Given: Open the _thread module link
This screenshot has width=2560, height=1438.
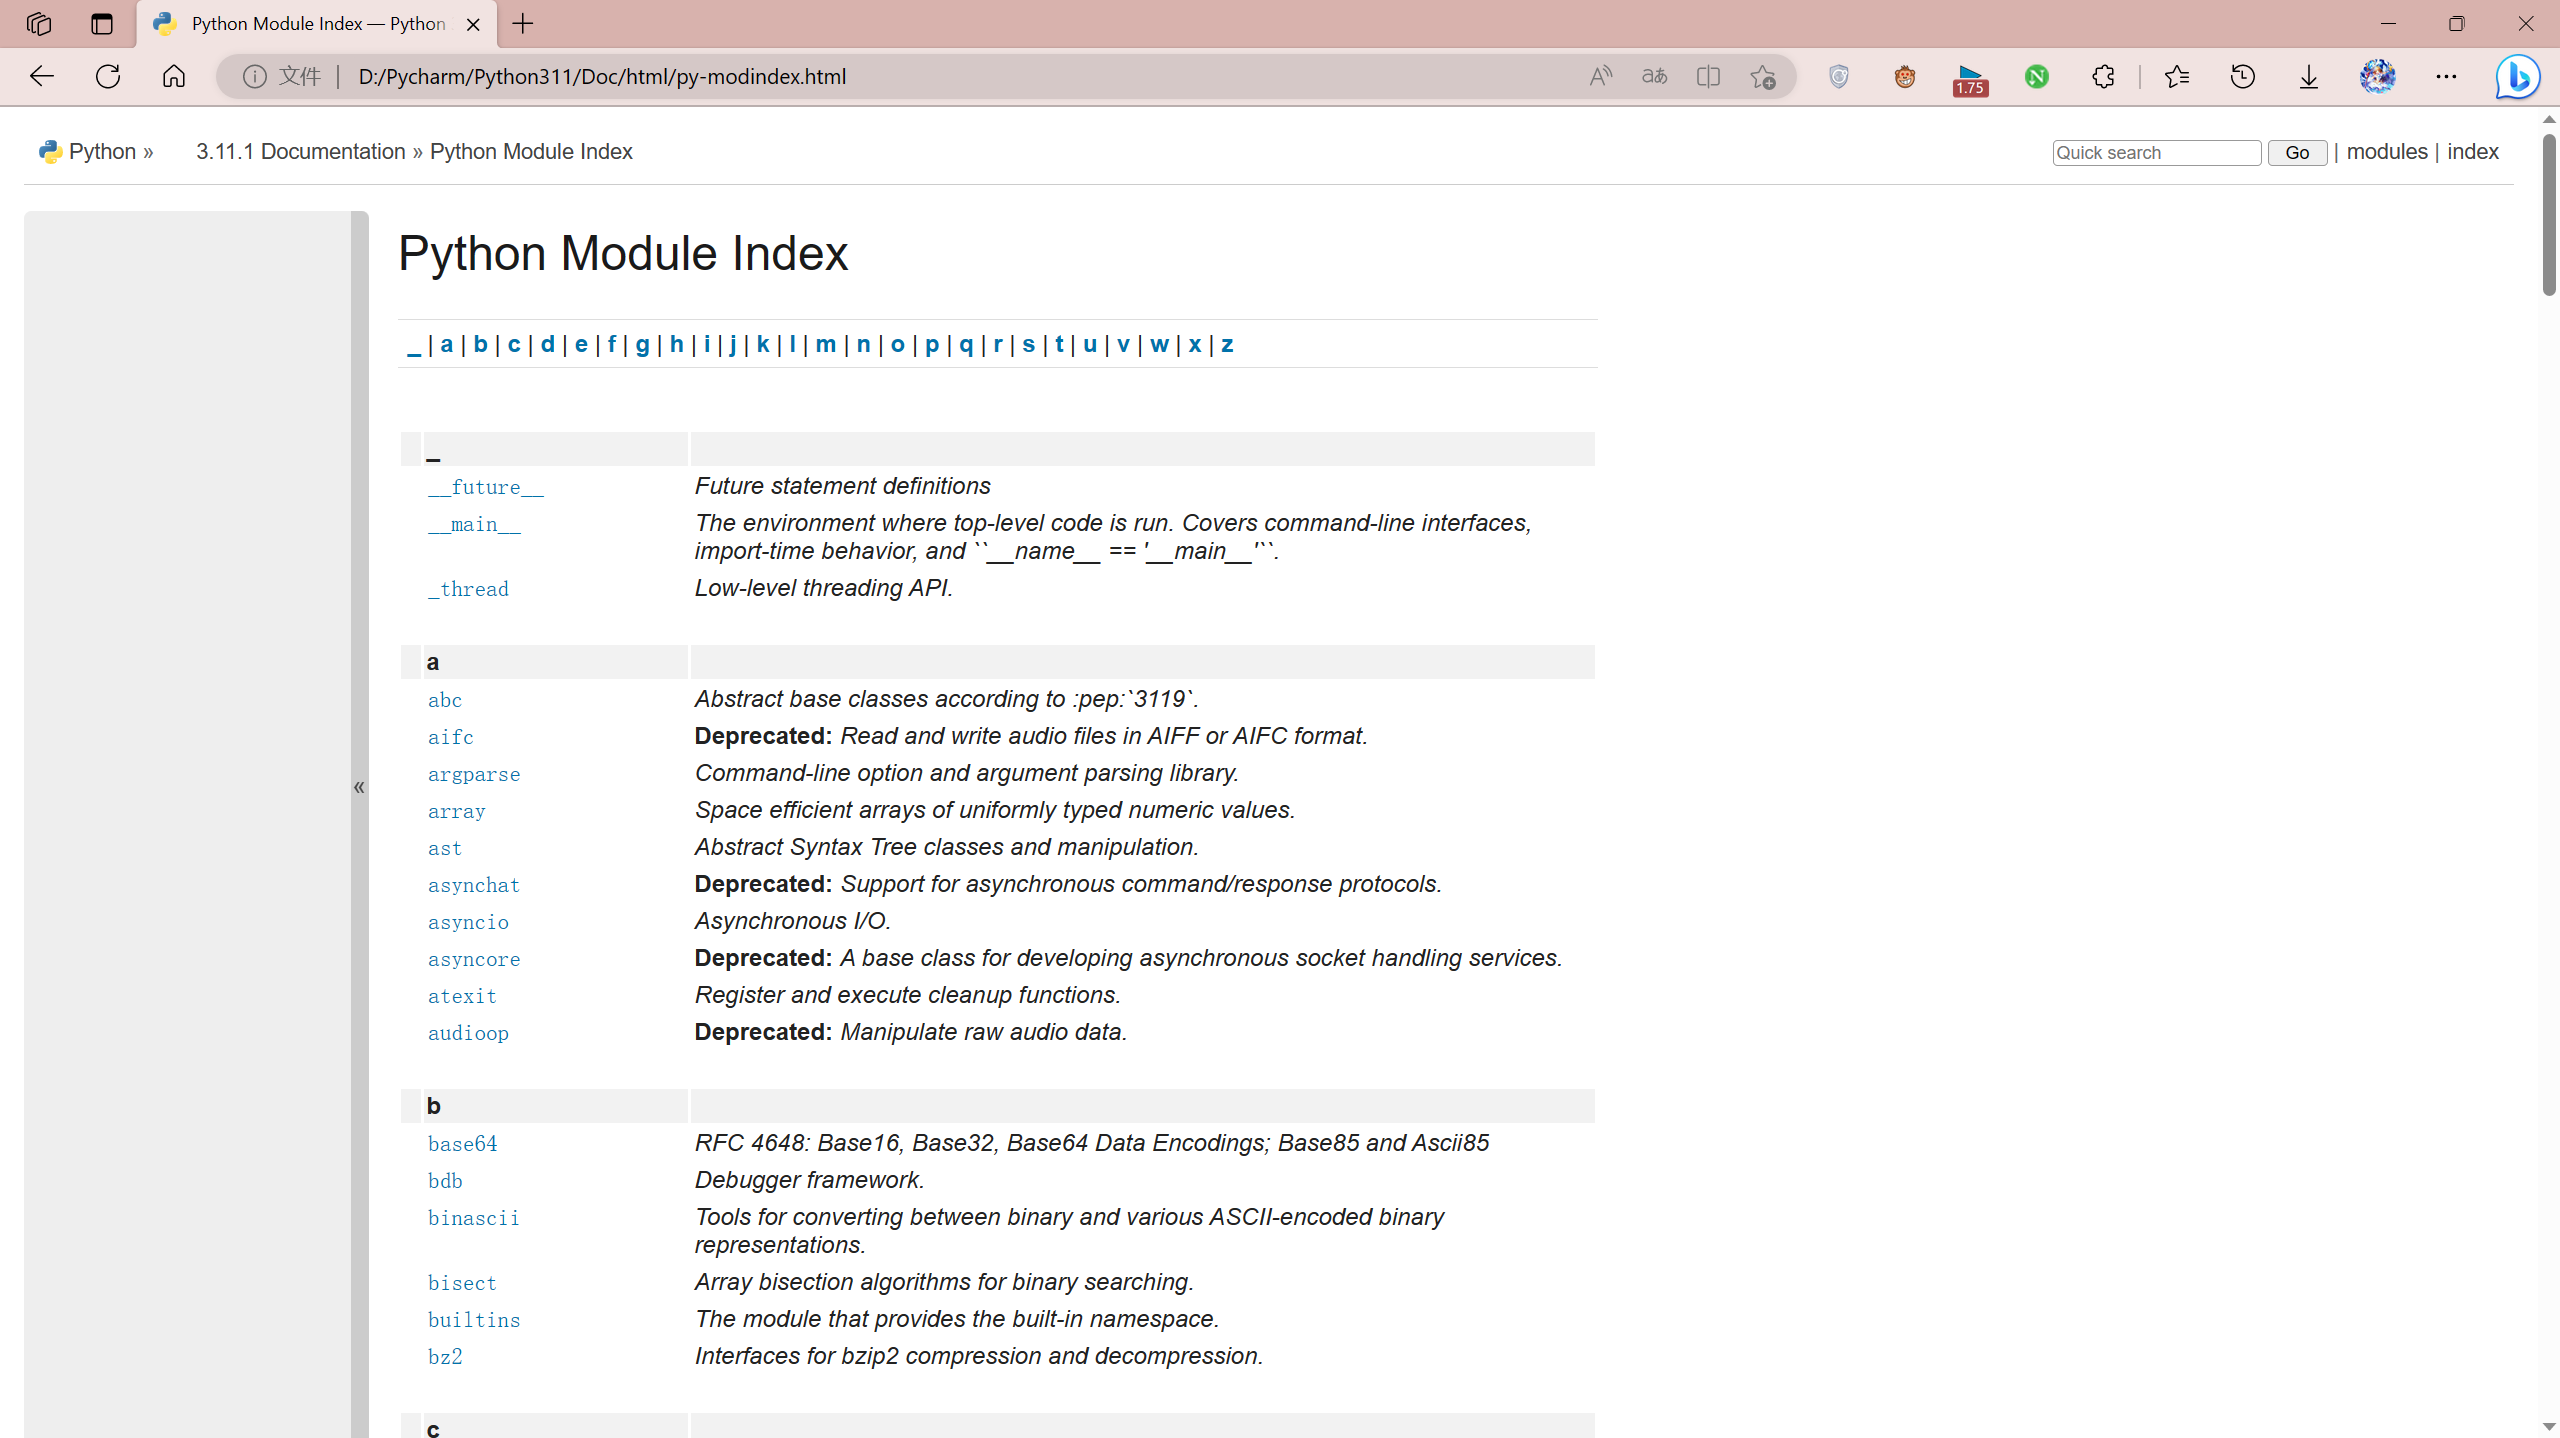Looking at the screenshot, I should 468,589.
